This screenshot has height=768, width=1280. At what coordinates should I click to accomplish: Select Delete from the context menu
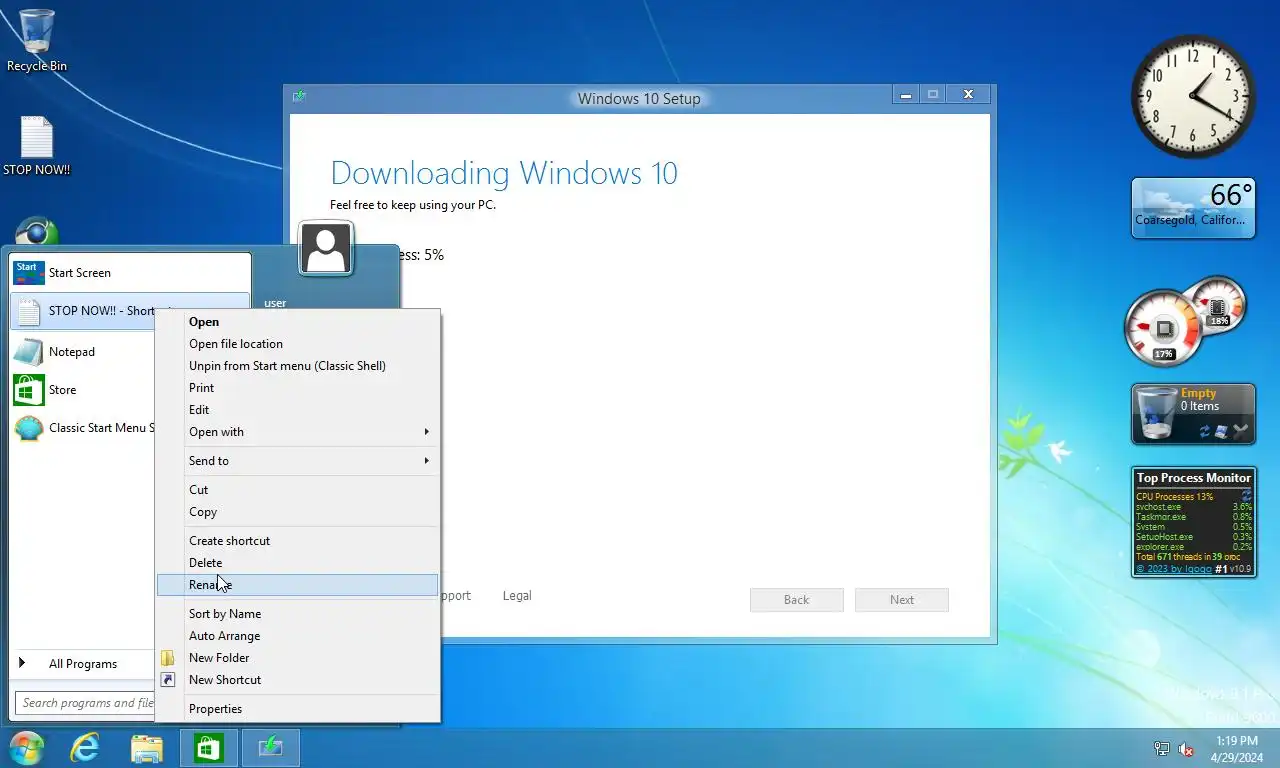(298, 563)
